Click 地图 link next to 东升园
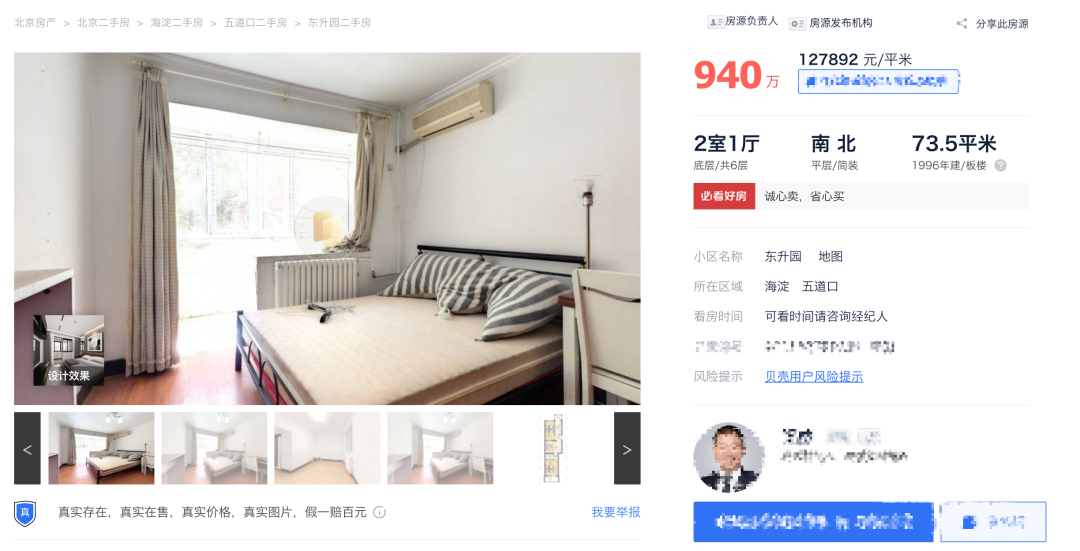This screenshot has width=1080, height=551. click(831, 256)
